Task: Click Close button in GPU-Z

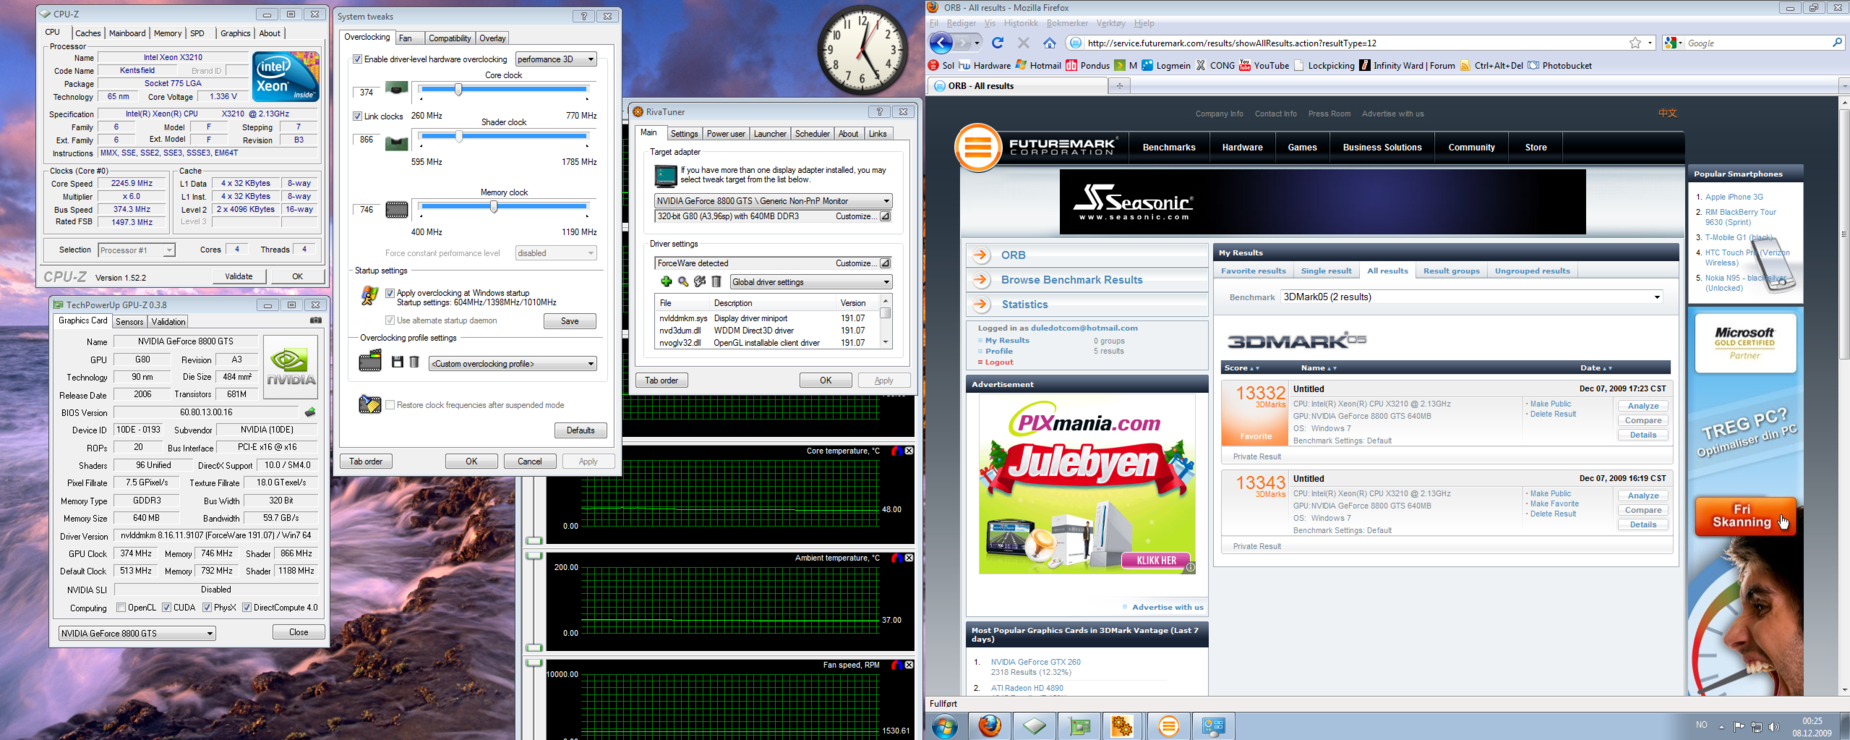Action: [298, 632]
